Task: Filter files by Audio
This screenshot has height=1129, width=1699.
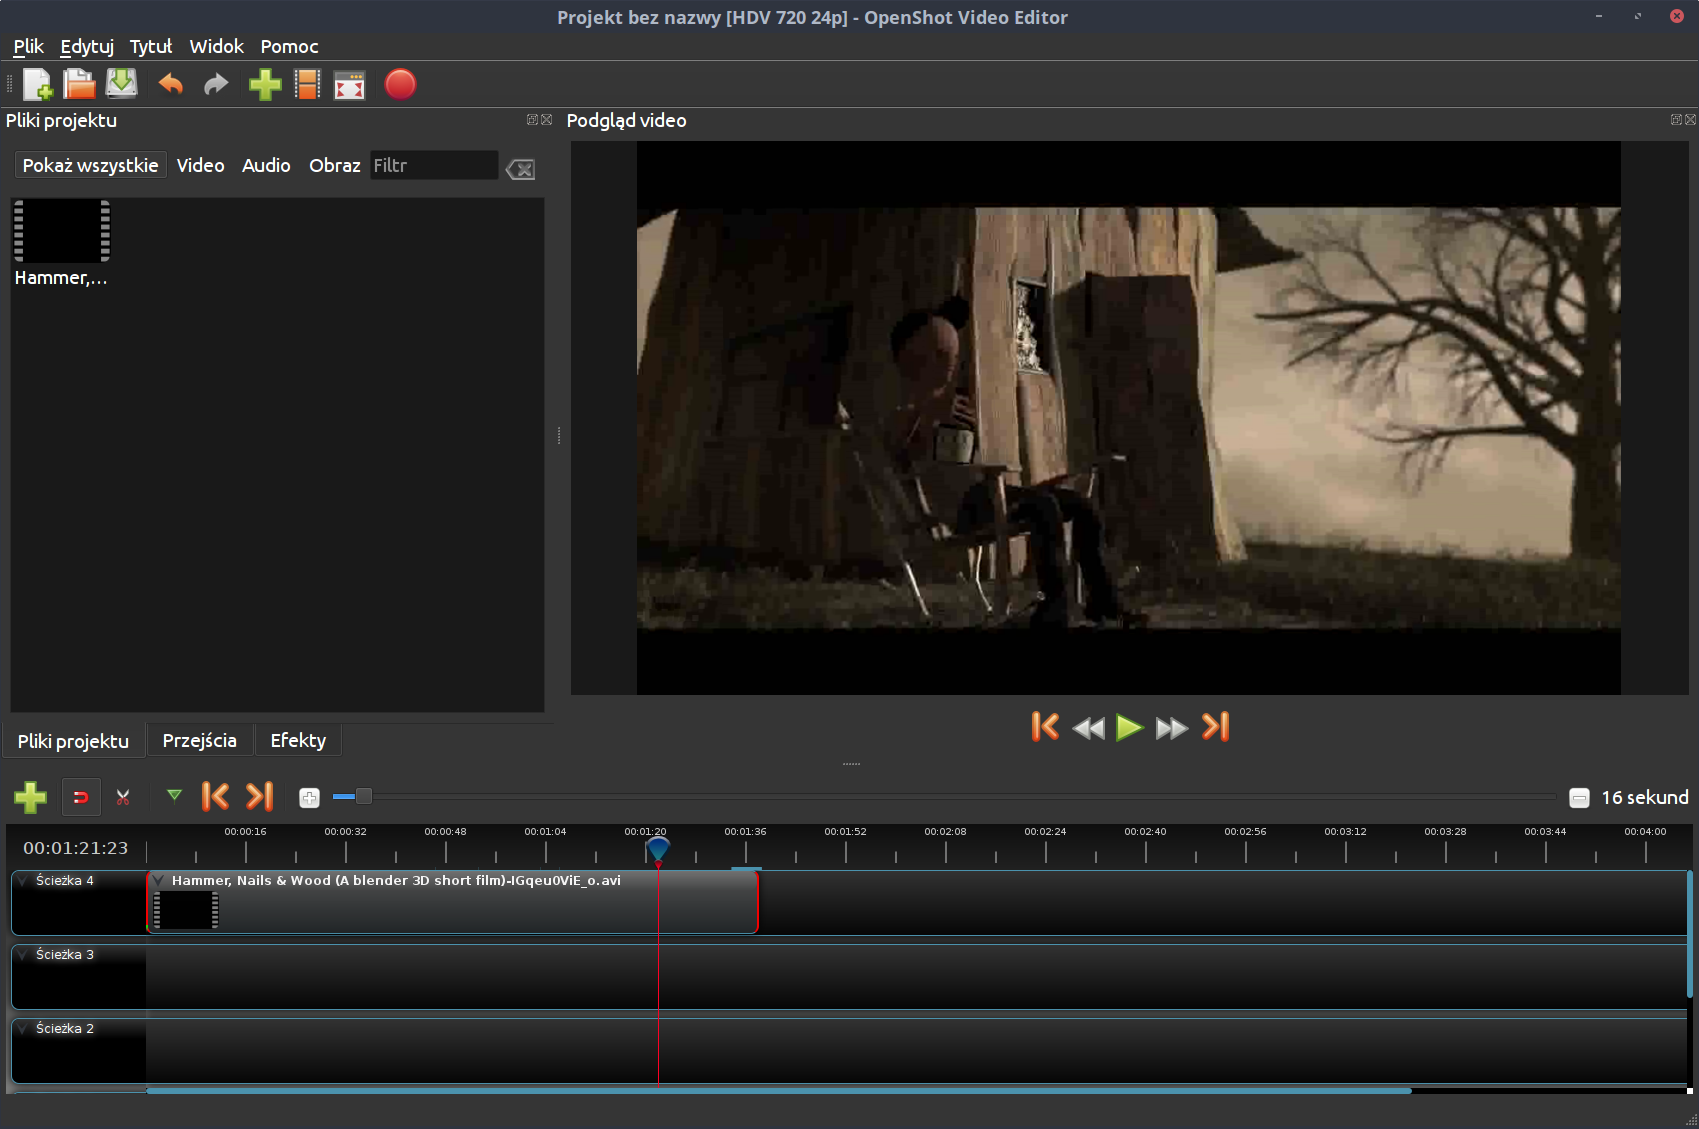Action: pos(266,166)
